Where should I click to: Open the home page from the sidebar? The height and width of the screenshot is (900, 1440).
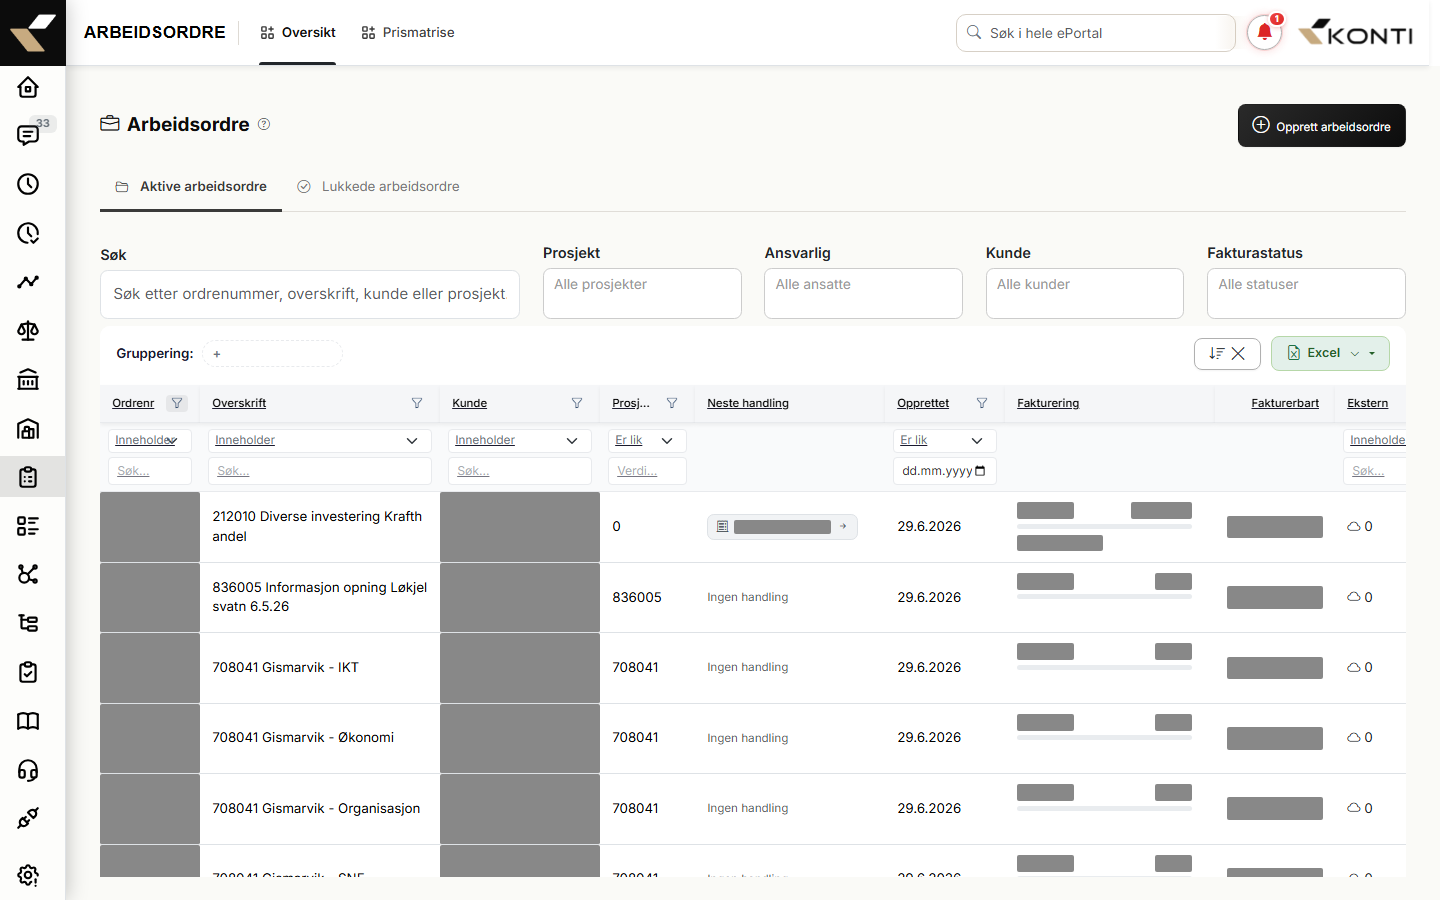(x=28, y=87)
